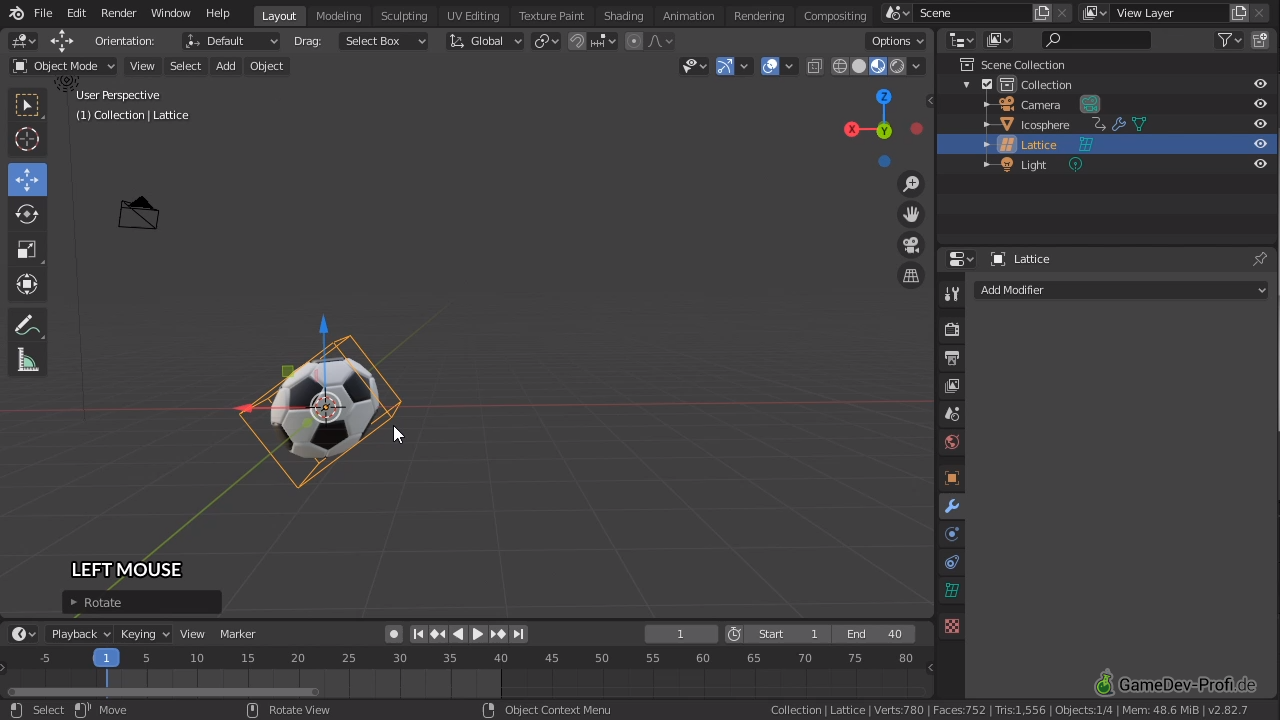Open the Object Constraints properties tab
The image size is (1280, 720).
pyautogui.click(x=952, y=562)
